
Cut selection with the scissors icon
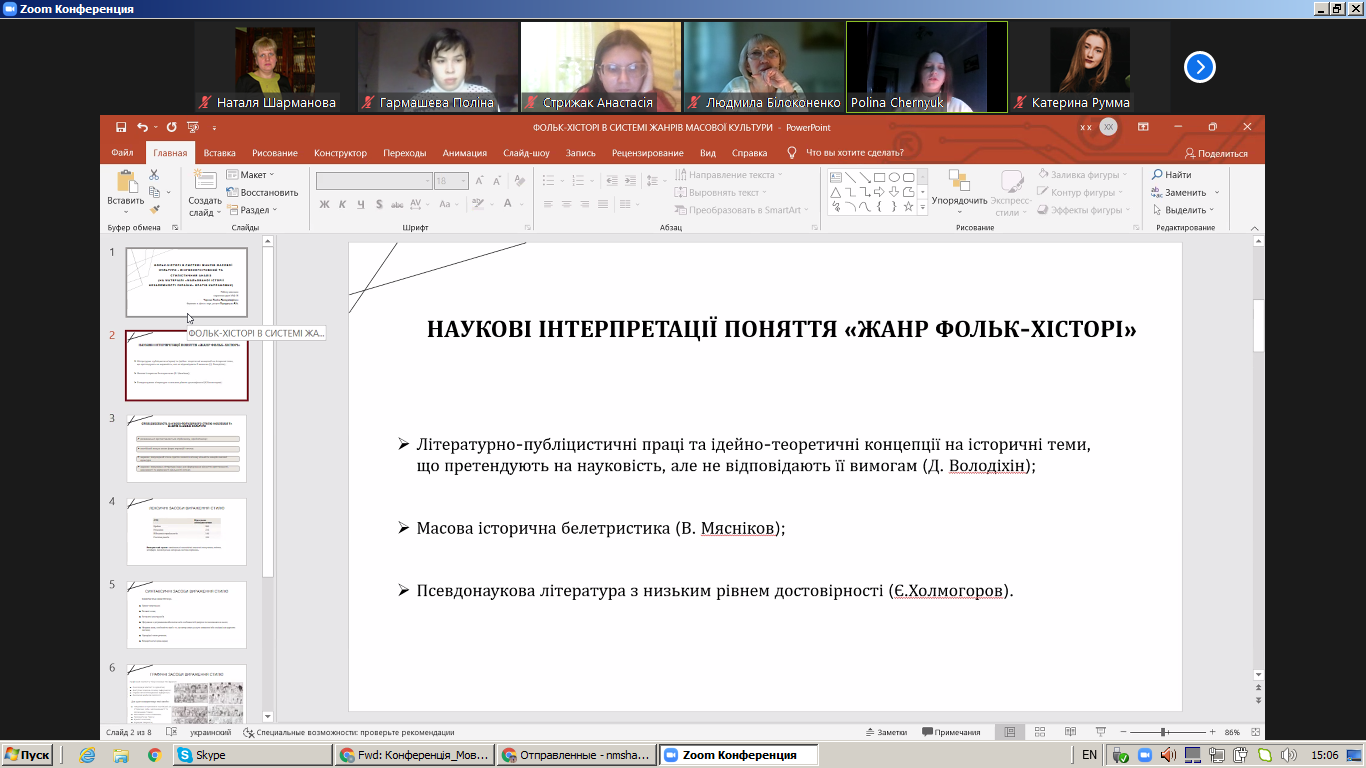(154, 175)
